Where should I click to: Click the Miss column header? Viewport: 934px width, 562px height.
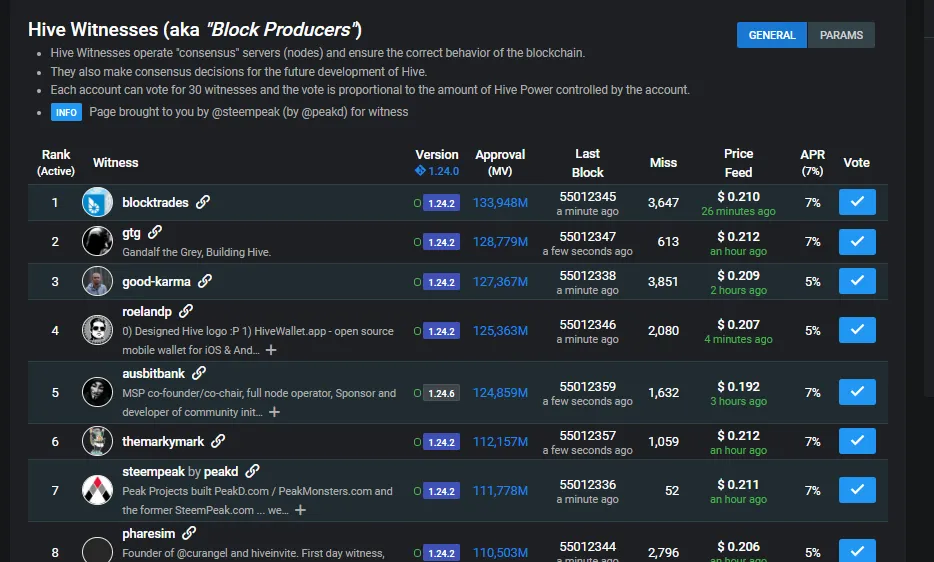point(664,163)
